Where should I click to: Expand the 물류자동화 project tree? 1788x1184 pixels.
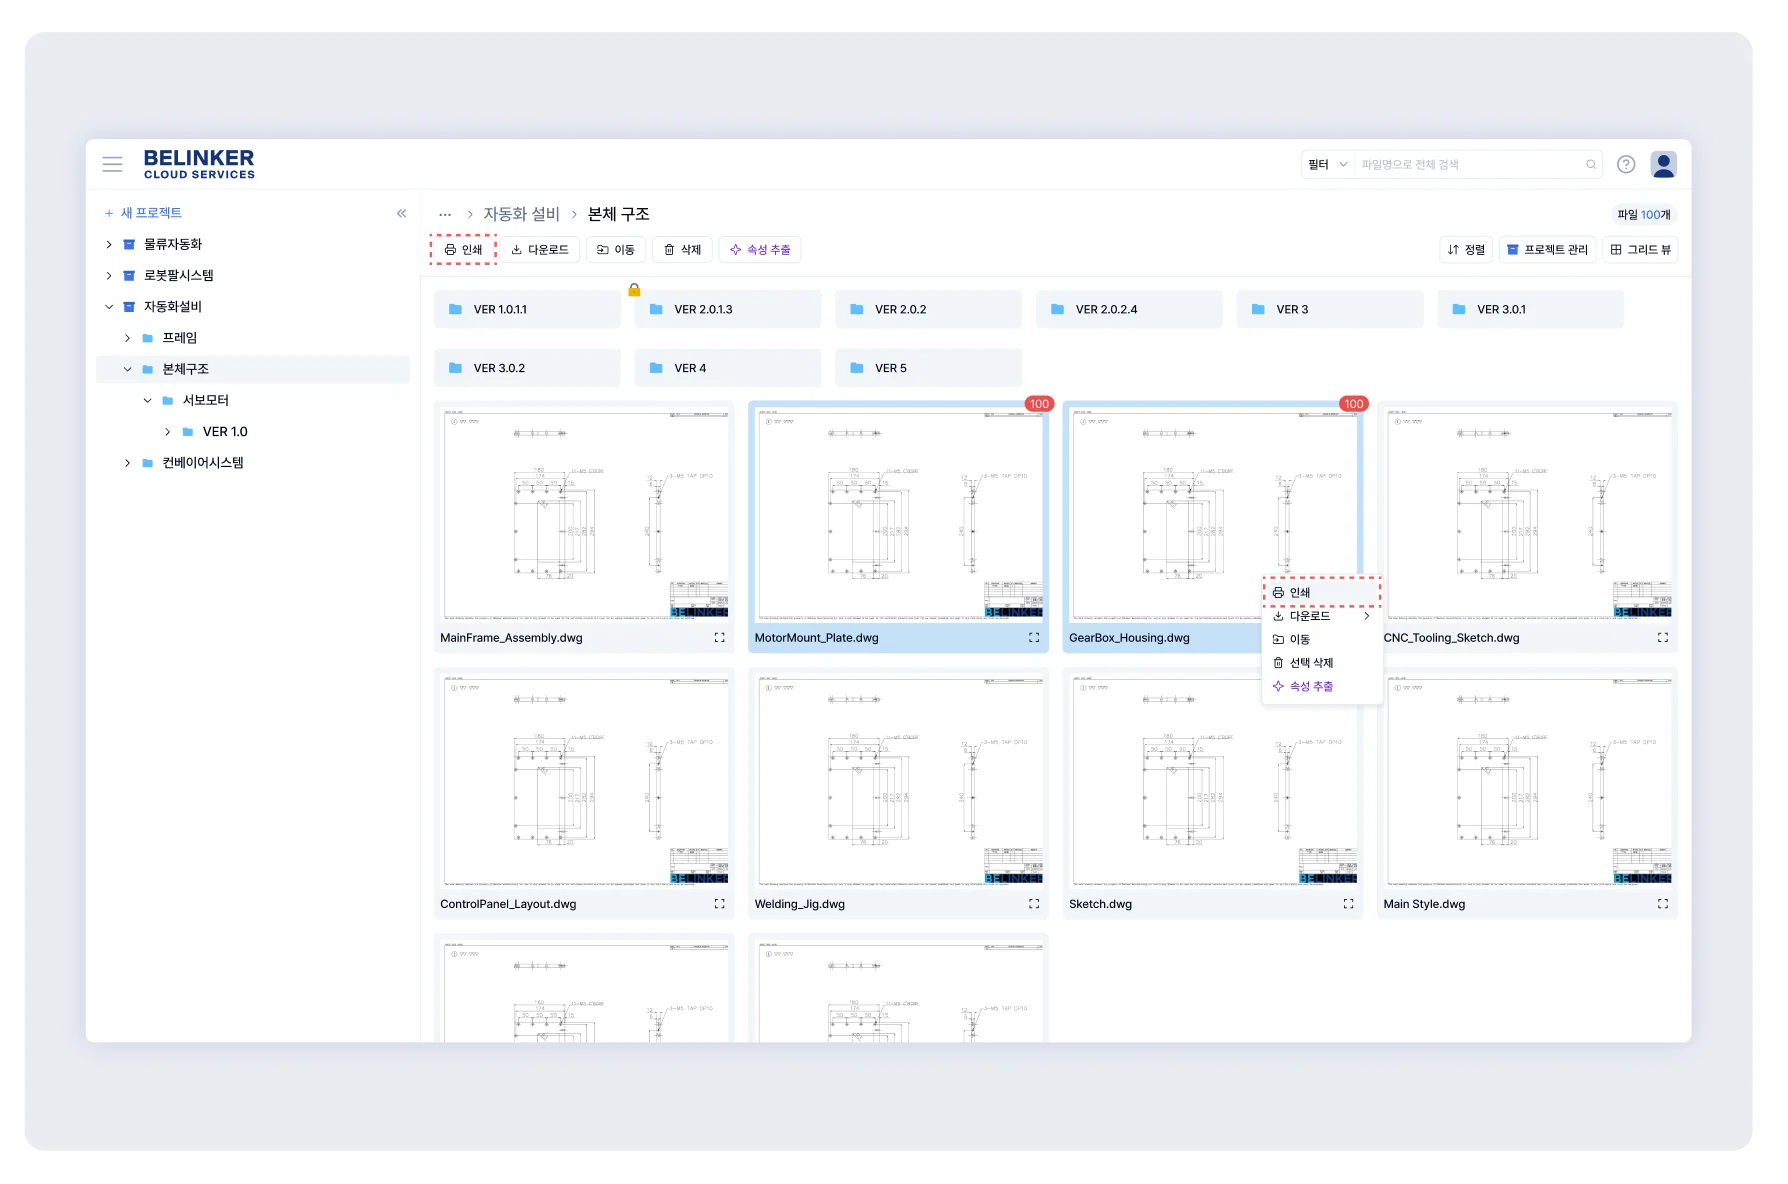pyautogui.click(x=109, y=245)
